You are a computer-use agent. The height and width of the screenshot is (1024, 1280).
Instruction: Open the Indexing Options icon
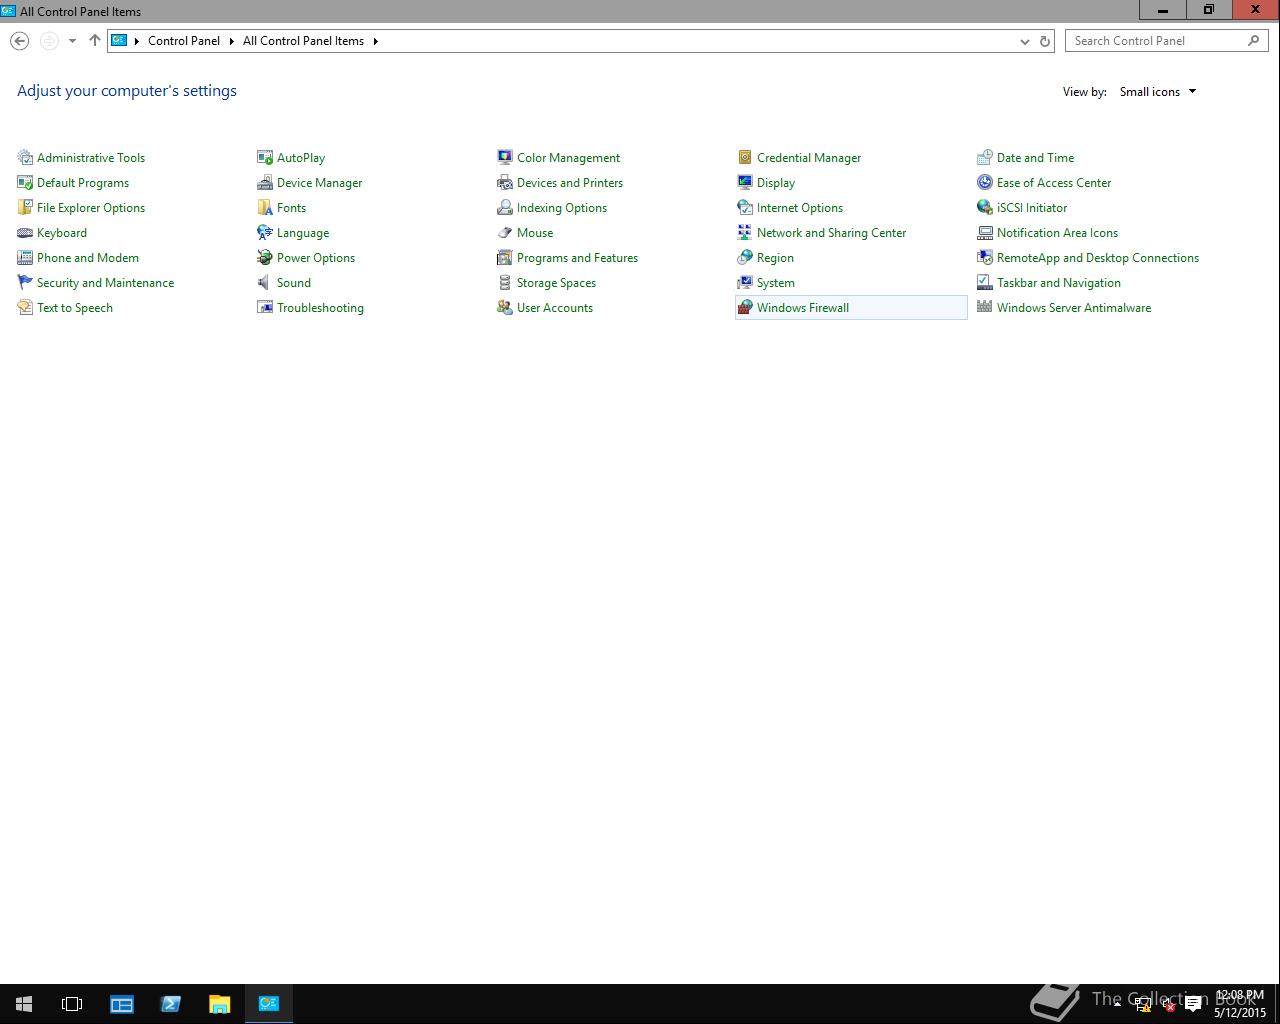coord(505,207)
